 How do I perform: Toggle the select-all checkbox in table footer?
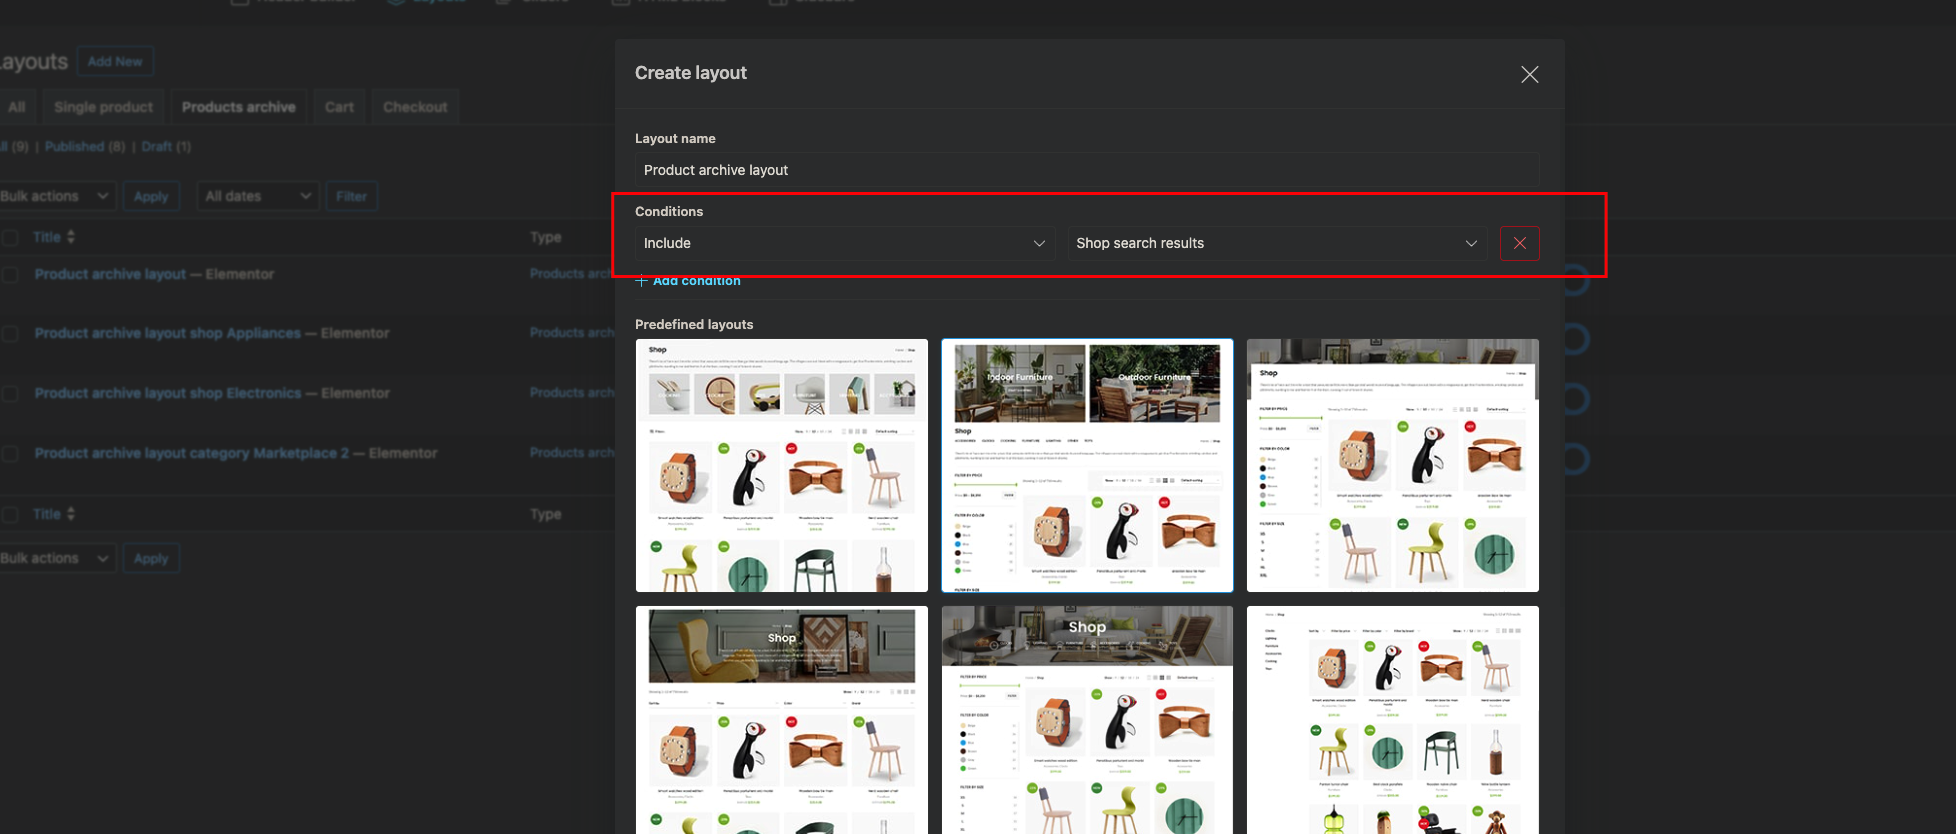coord(10,514)
